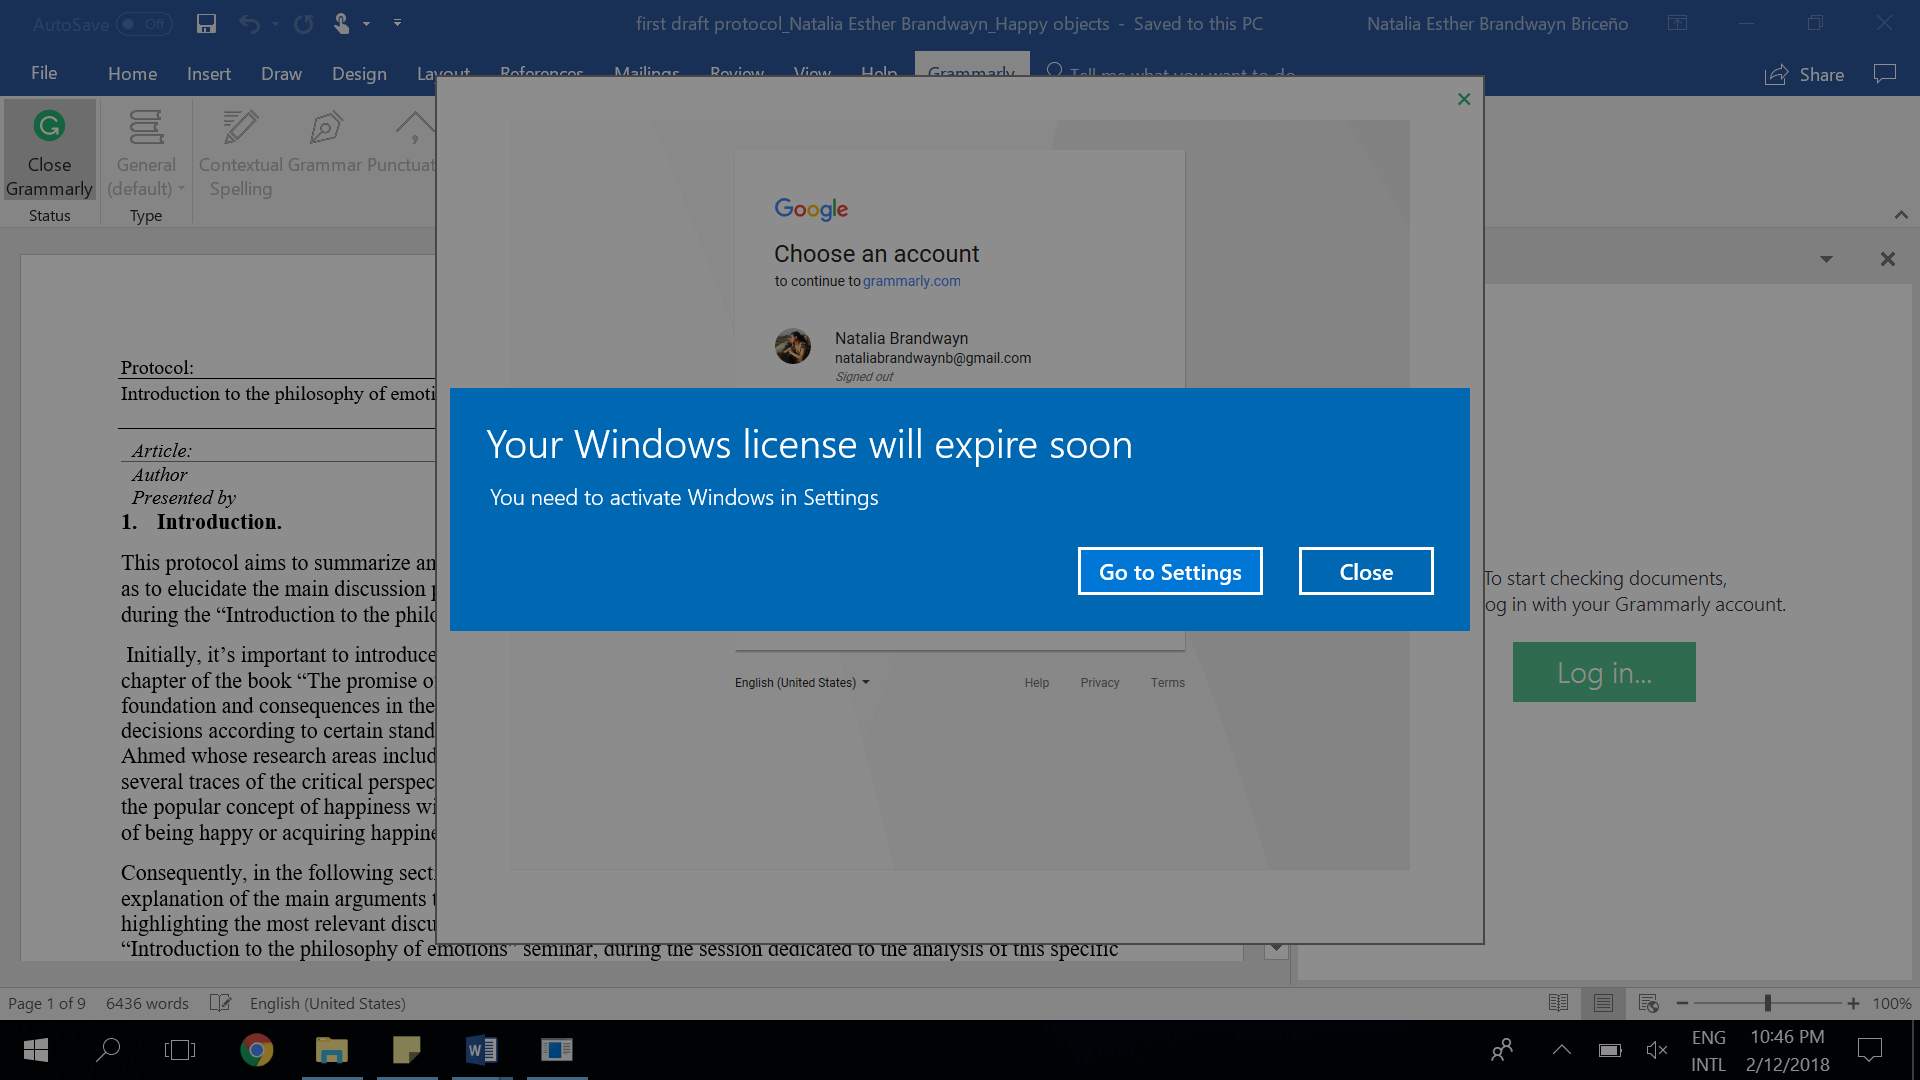This screenshot has width=1920, height=1080.
Task: Open the comments icon in the ribbon
Action: click(x=1885, y=74)
